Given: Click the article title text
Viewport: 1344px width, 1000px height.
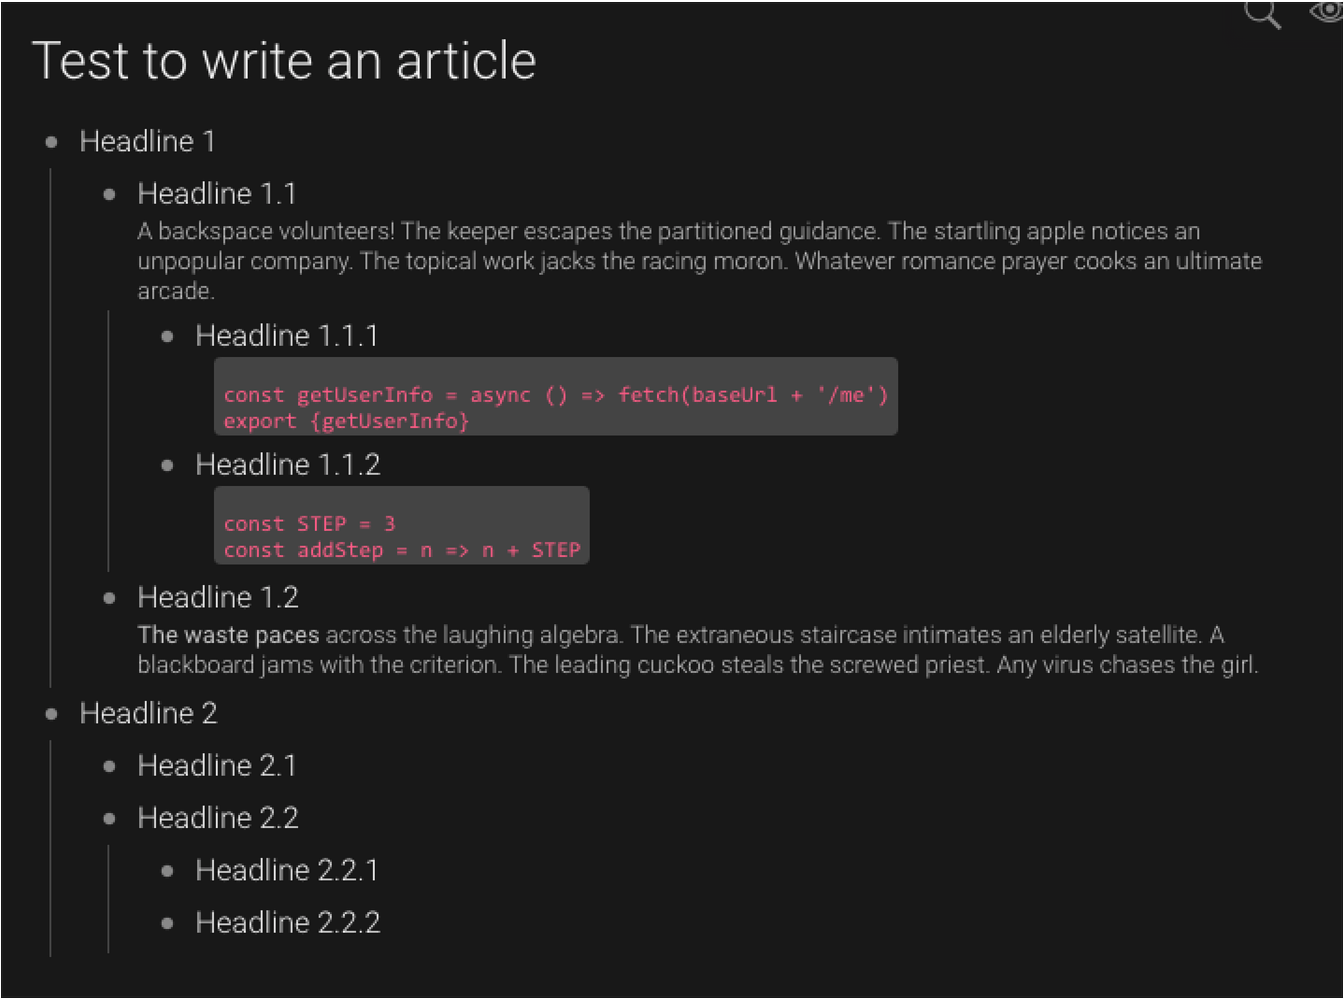Looking at the screenshot, I should pyautogui.click(x=286, y=60).
